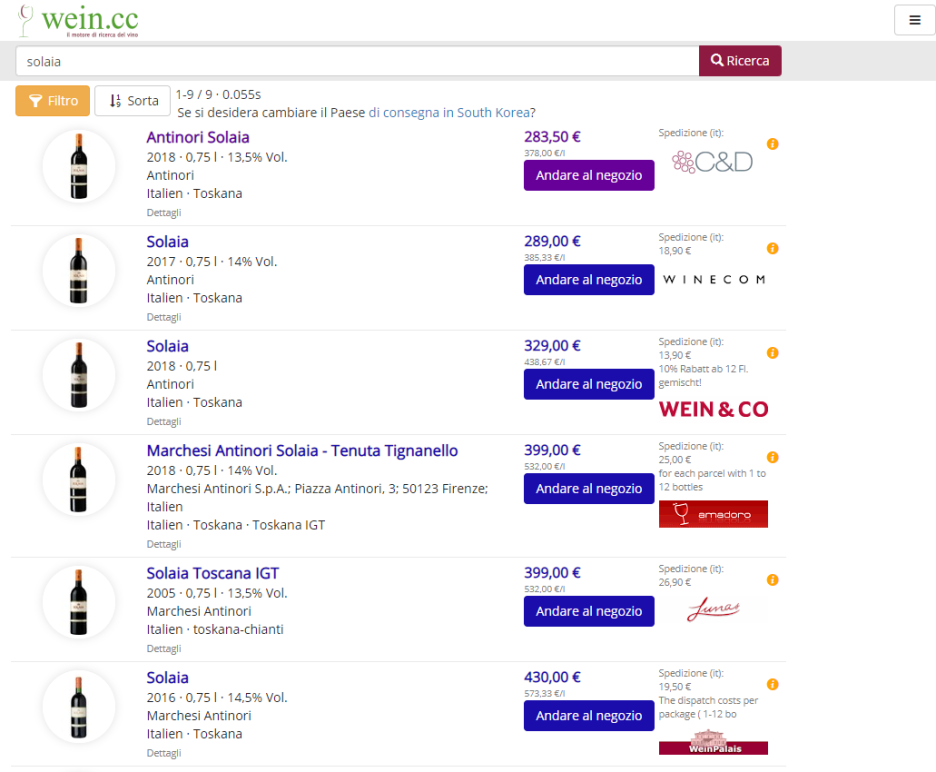Click bottle thumbnail of Solaia Toscana IGT
This screenshot has height=772, width=936.
point(79,602)
